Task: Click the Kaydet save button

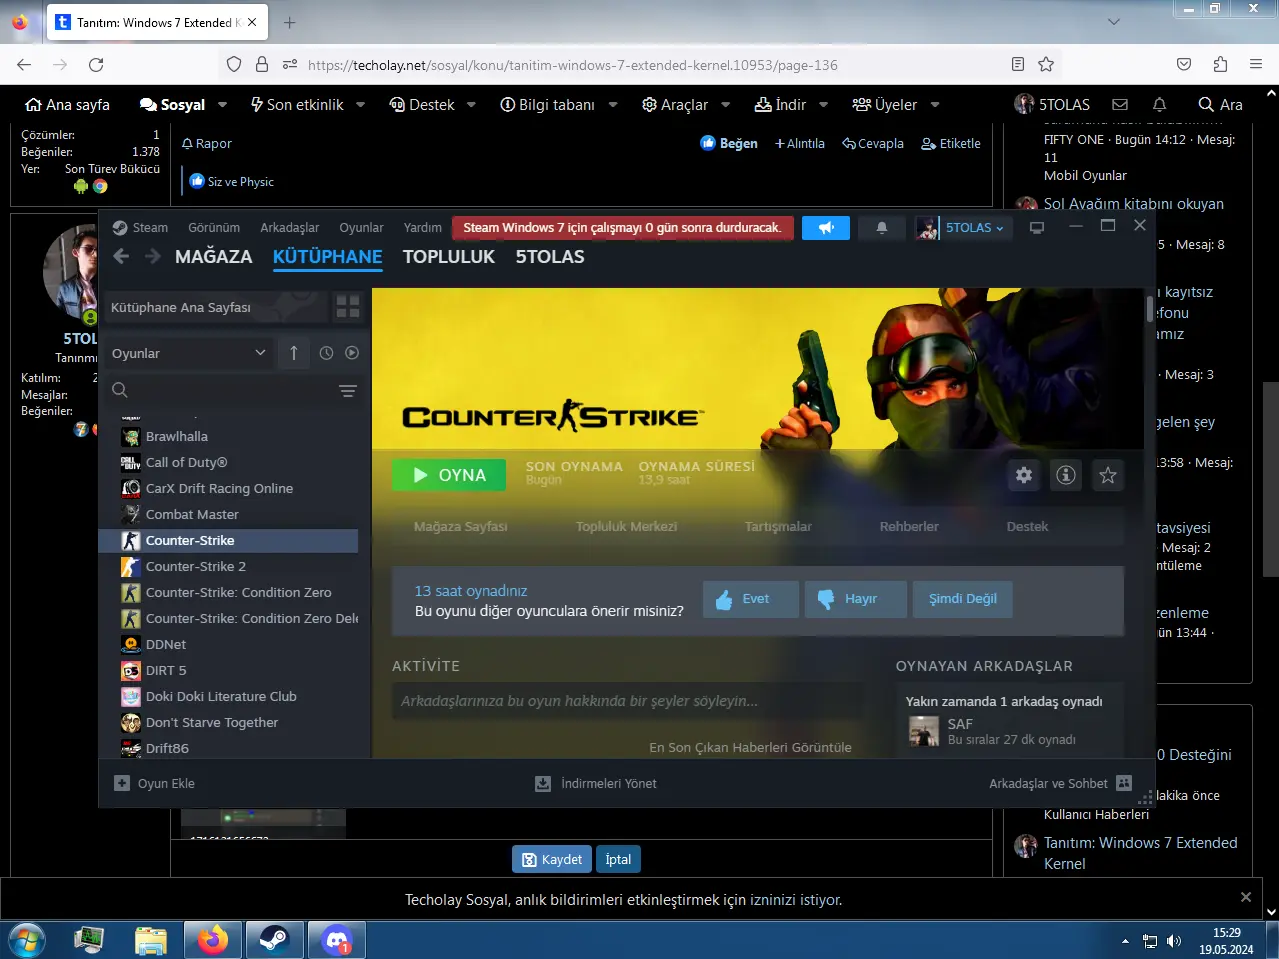Action: (552, 859)
